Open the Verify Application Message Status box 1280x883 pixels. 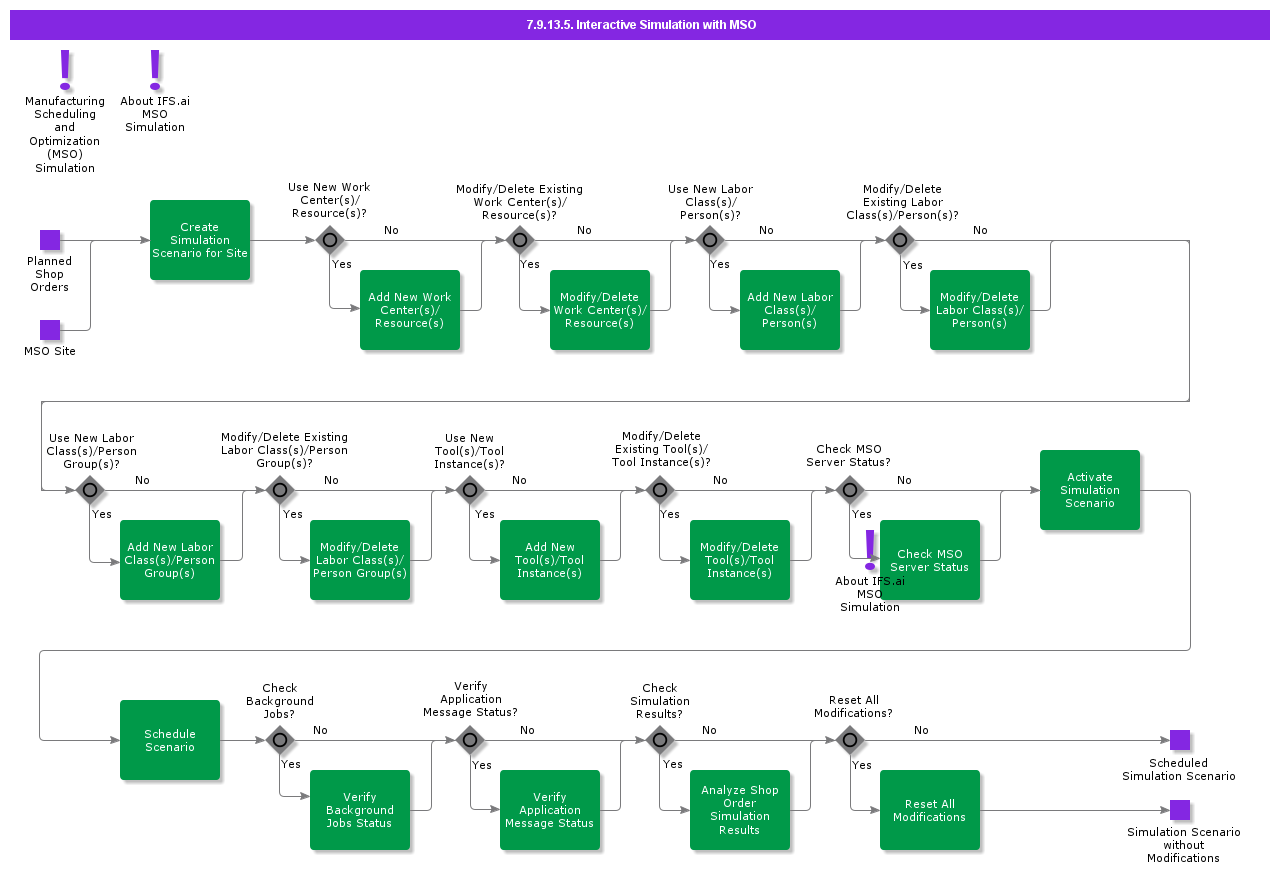(550, 810)
